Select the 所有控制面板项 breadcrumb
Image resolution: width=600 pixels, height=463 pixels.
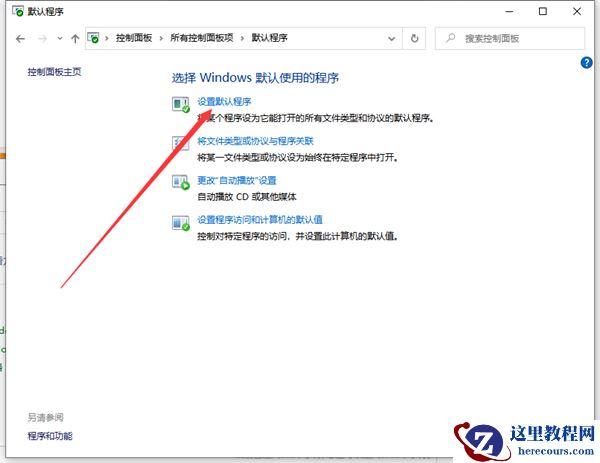pos(202,38)
